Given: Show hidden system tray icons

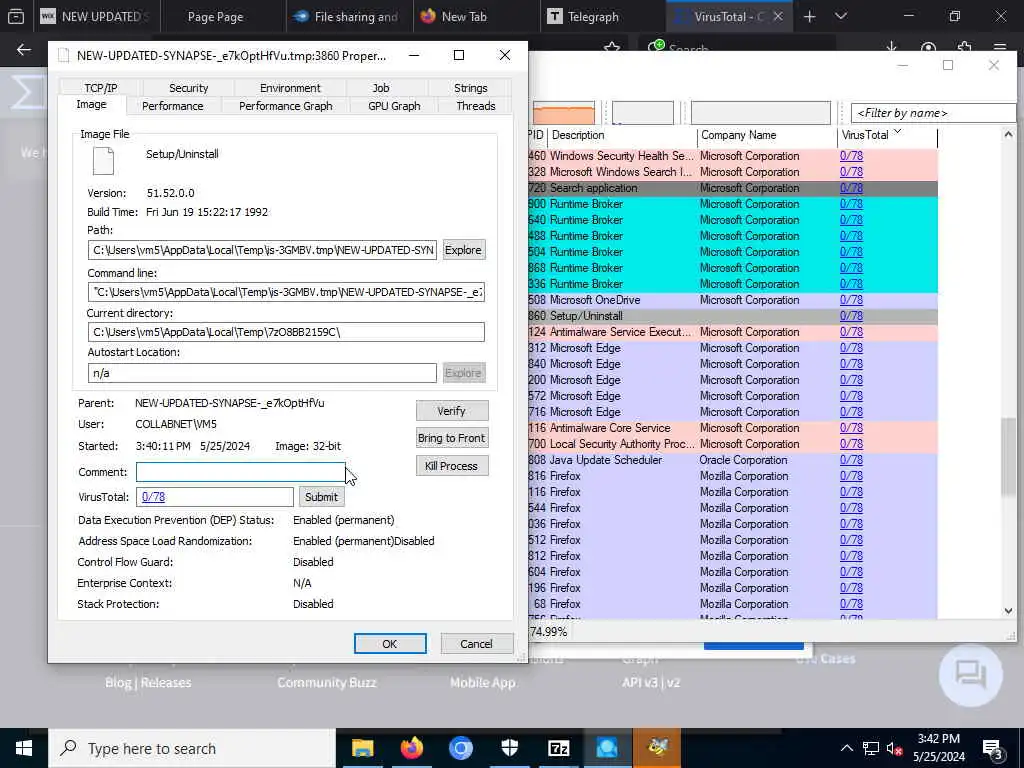Looking at the screenshot, I should click(x=846, y=748).
